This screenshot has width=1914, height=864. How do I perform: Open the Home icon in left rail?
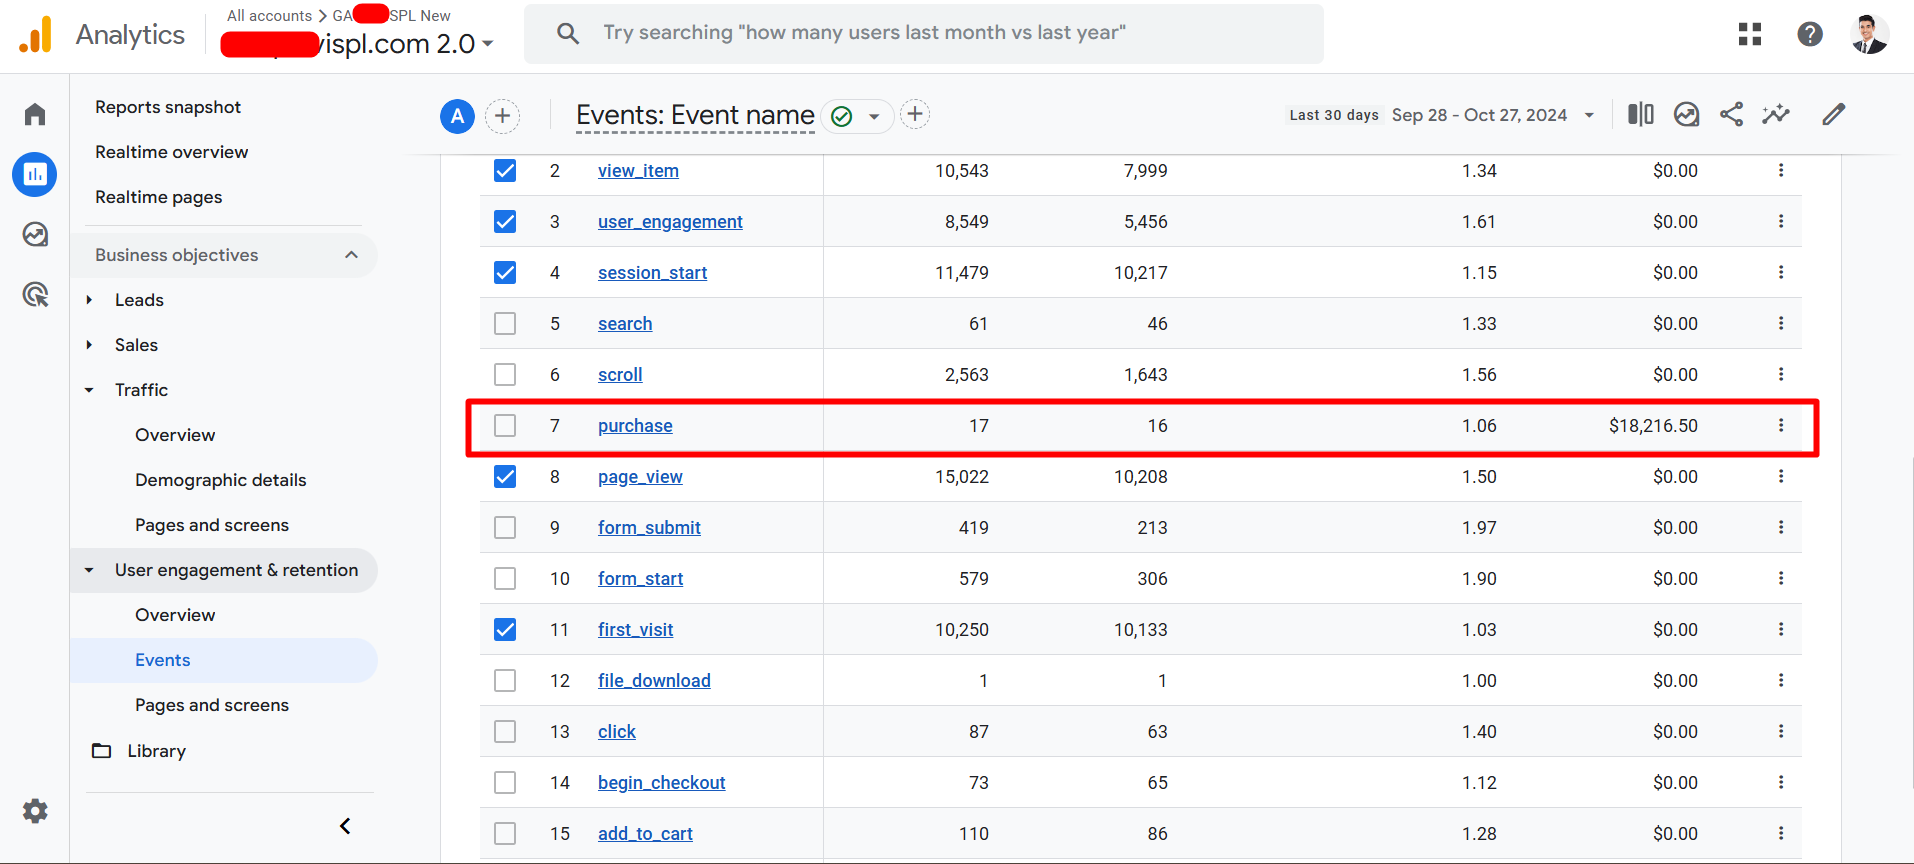click(x=35, y=114)
